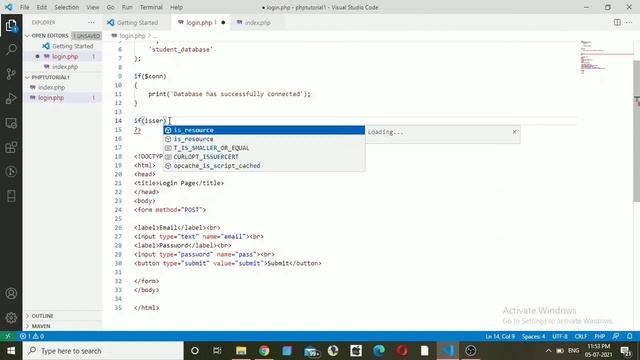Click the editor vertical scrollbar
640x360 pixels.
pos(636,131)
